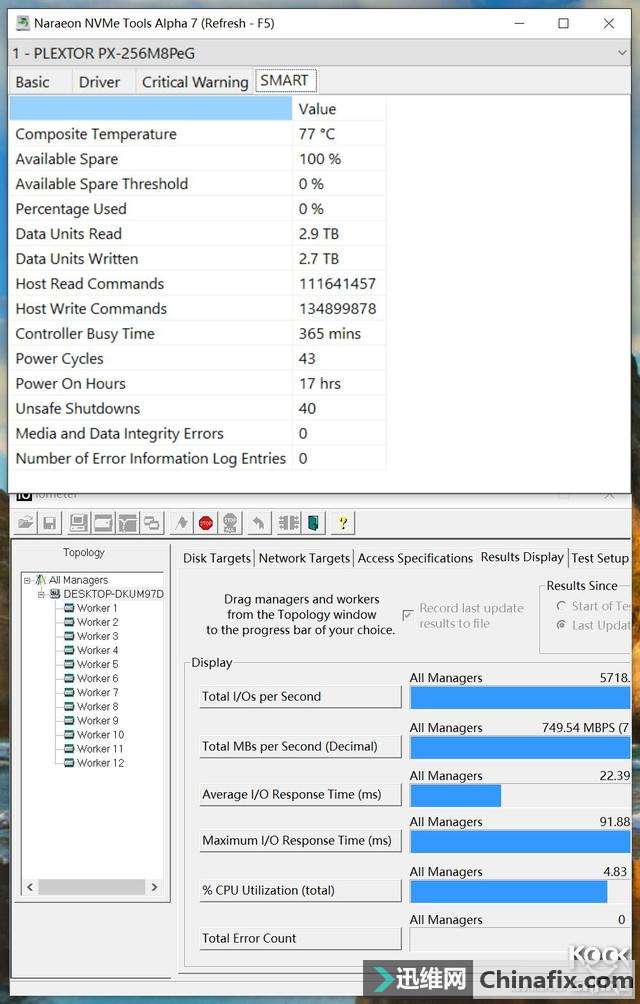
Task: Click the Worker 12 disk icon
Action: click(x=69, y=763)
